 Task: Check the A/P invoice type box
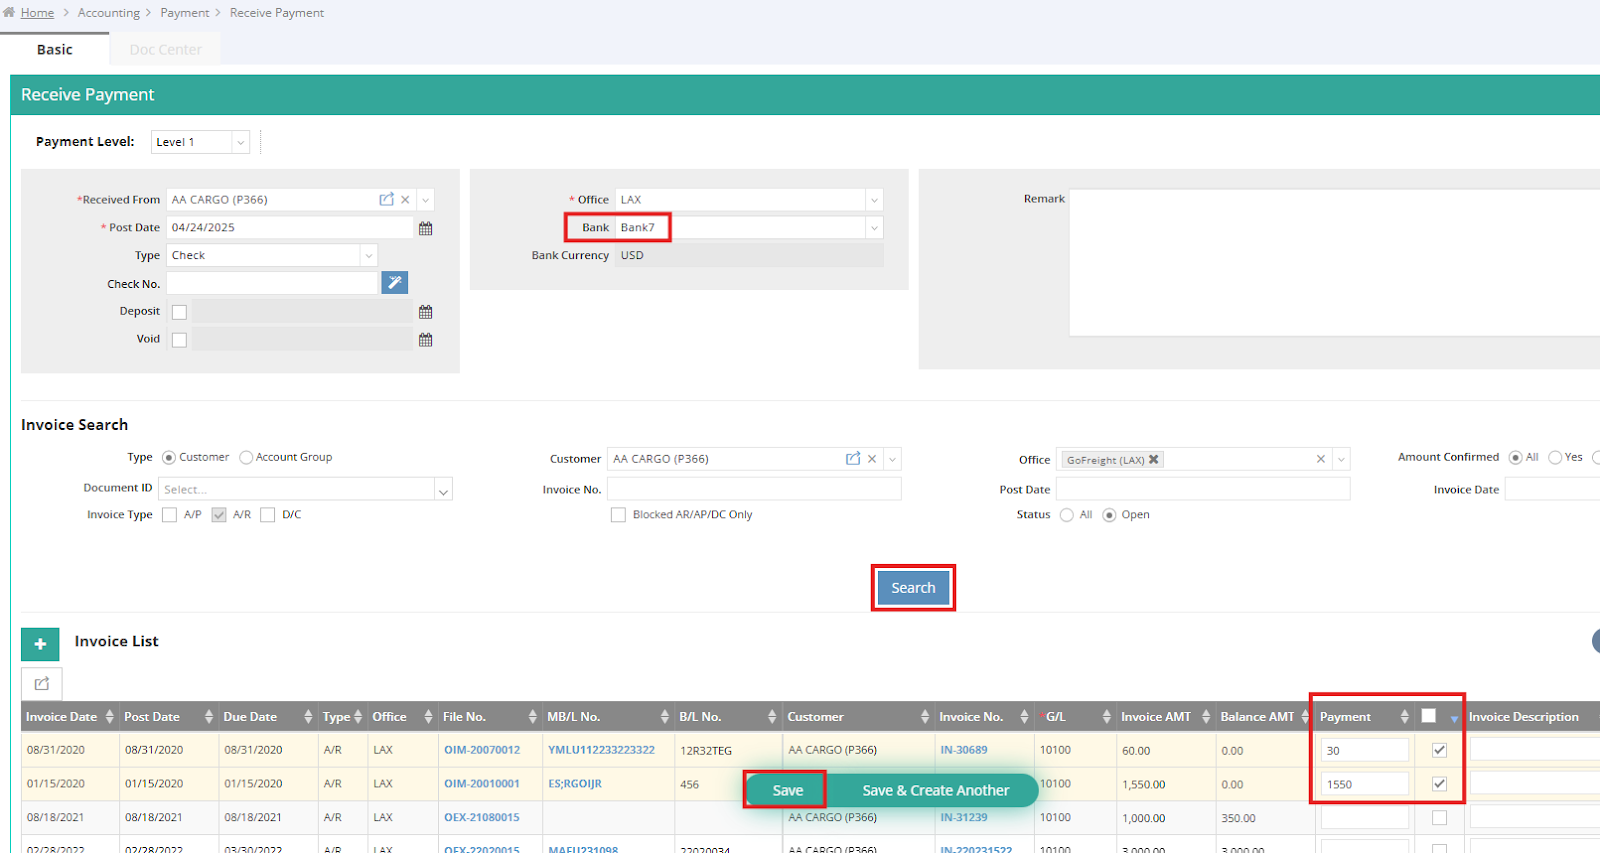pyautogui.click(x=169, y=515)
